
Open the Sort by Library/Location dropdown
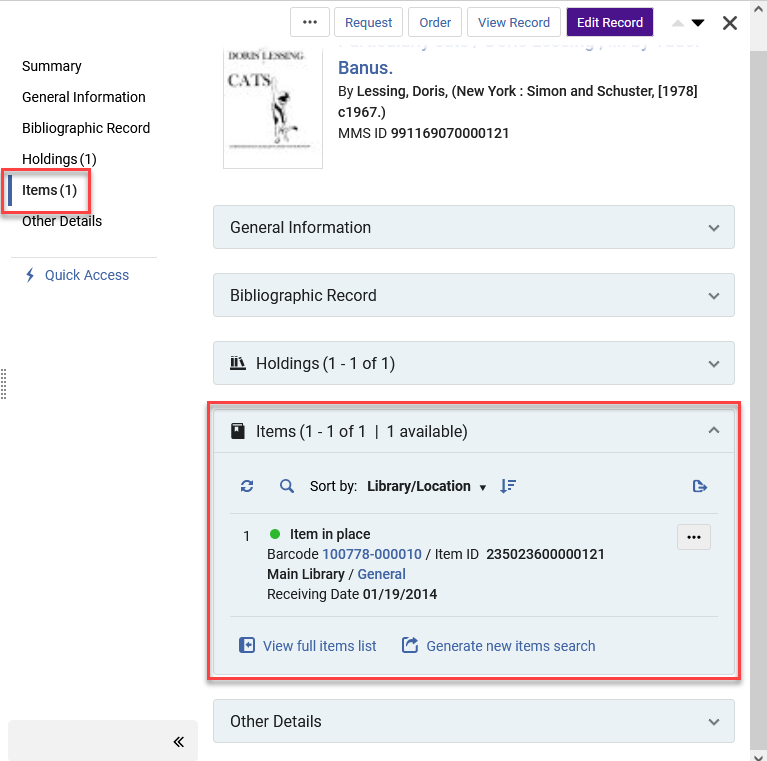coord(427,486)
